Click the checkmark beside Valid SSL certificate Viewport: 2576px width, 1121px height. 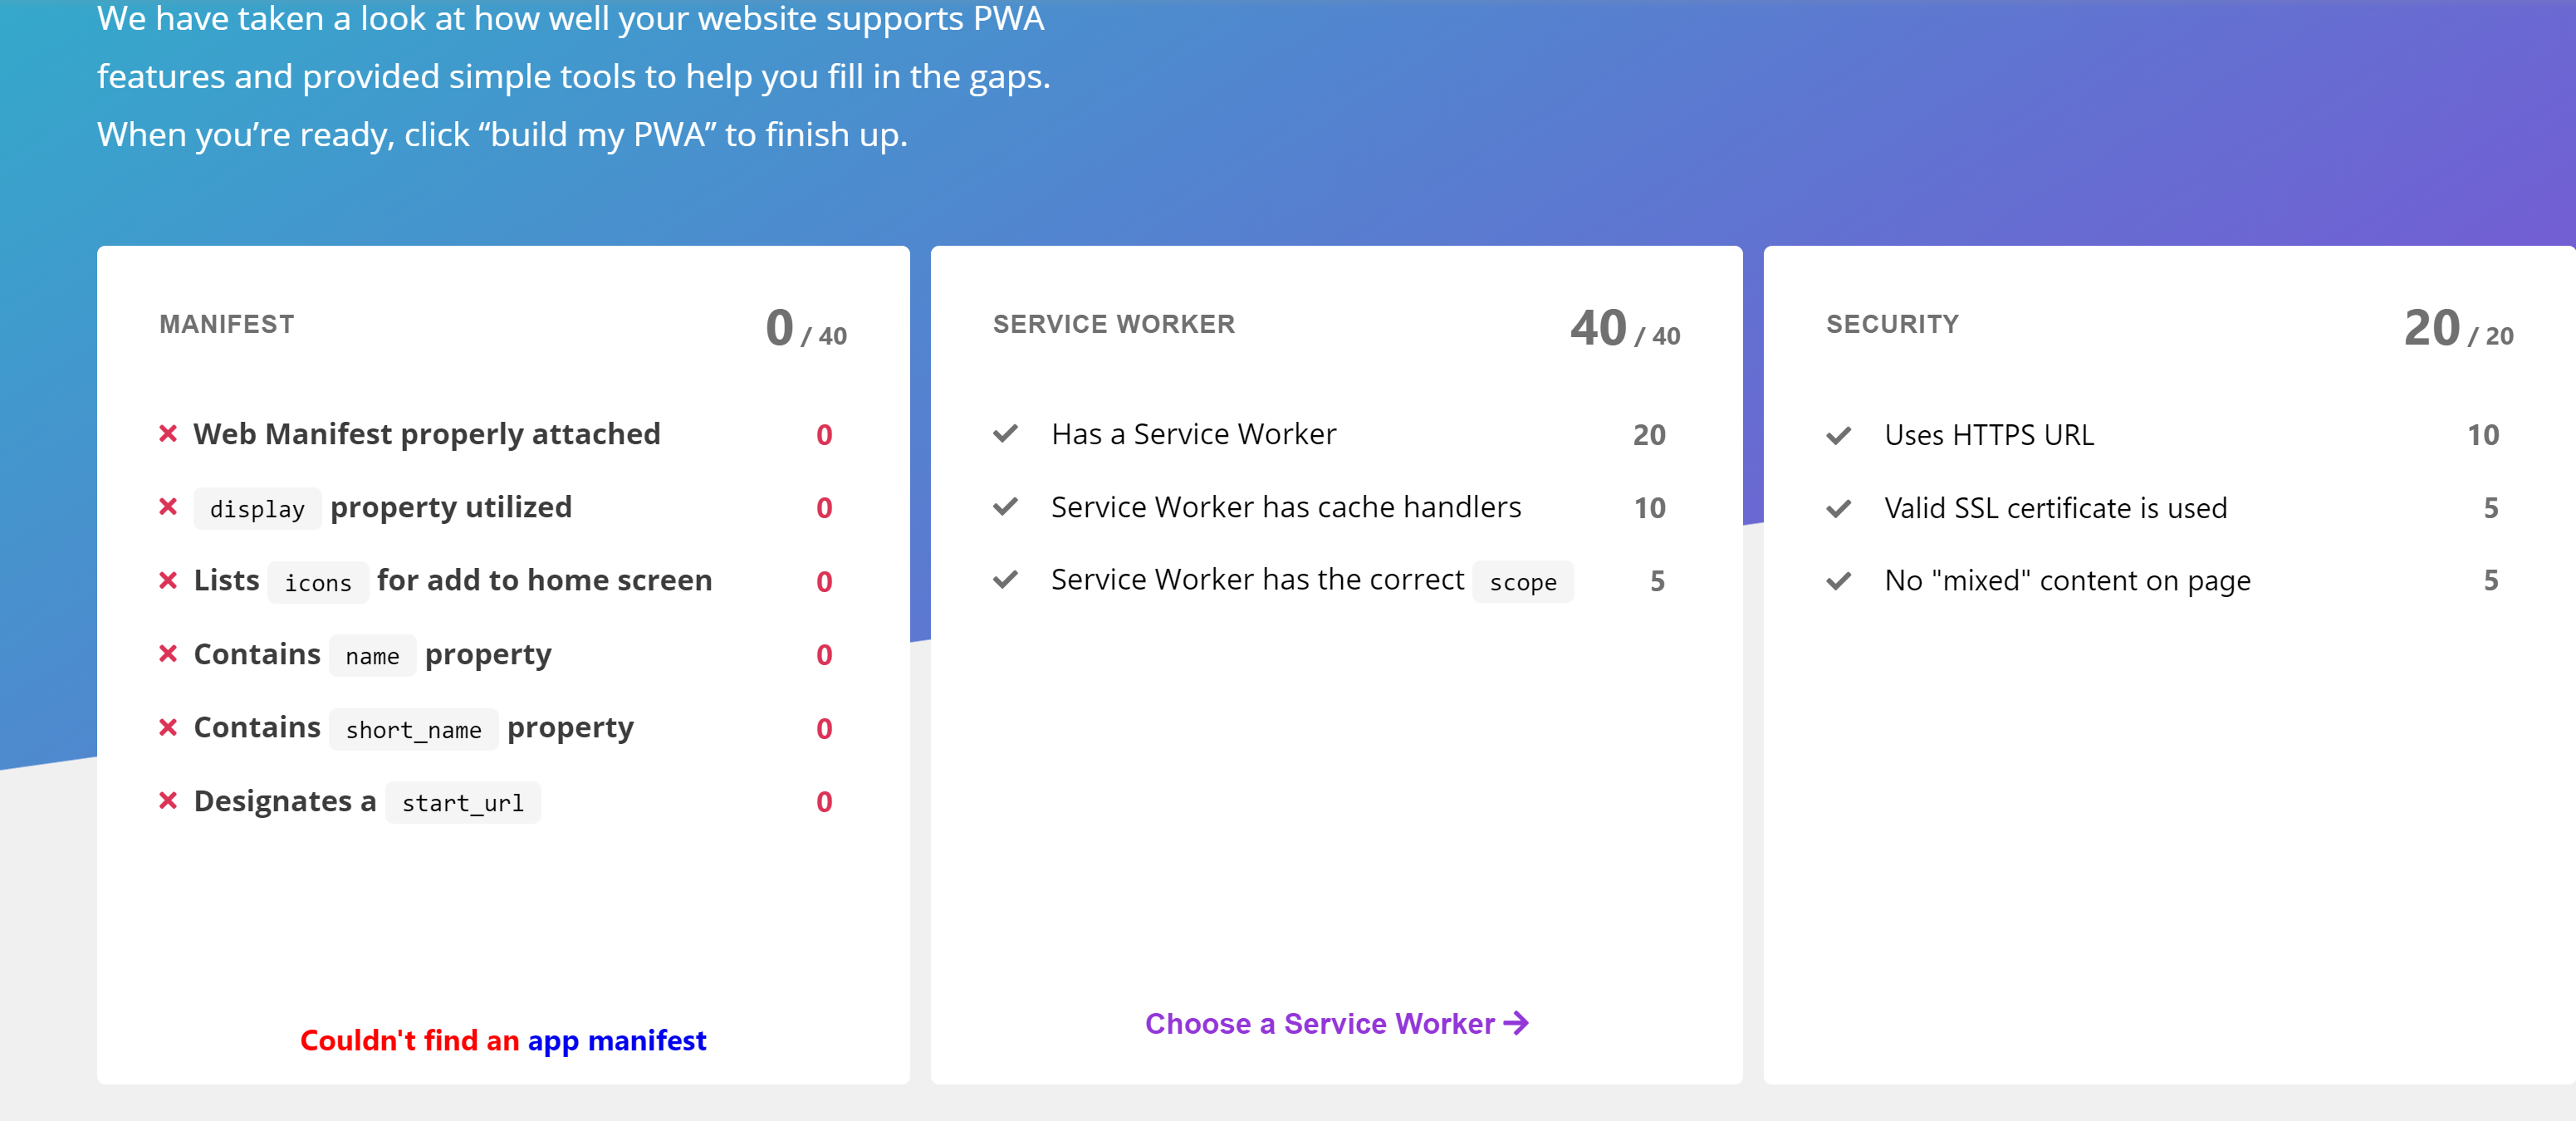click(x=1838, y=508)
